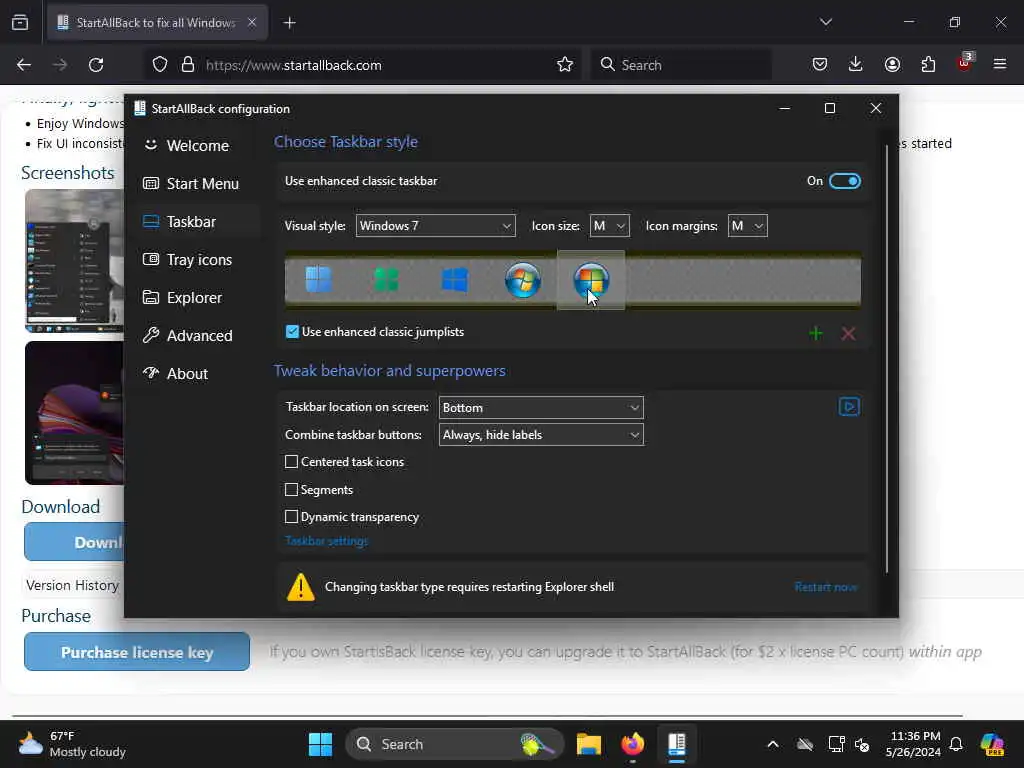Image resolution: width=1024 pixels, height=768 pixels.
Task: Open Version History on webpage
Action: (72, 585)
